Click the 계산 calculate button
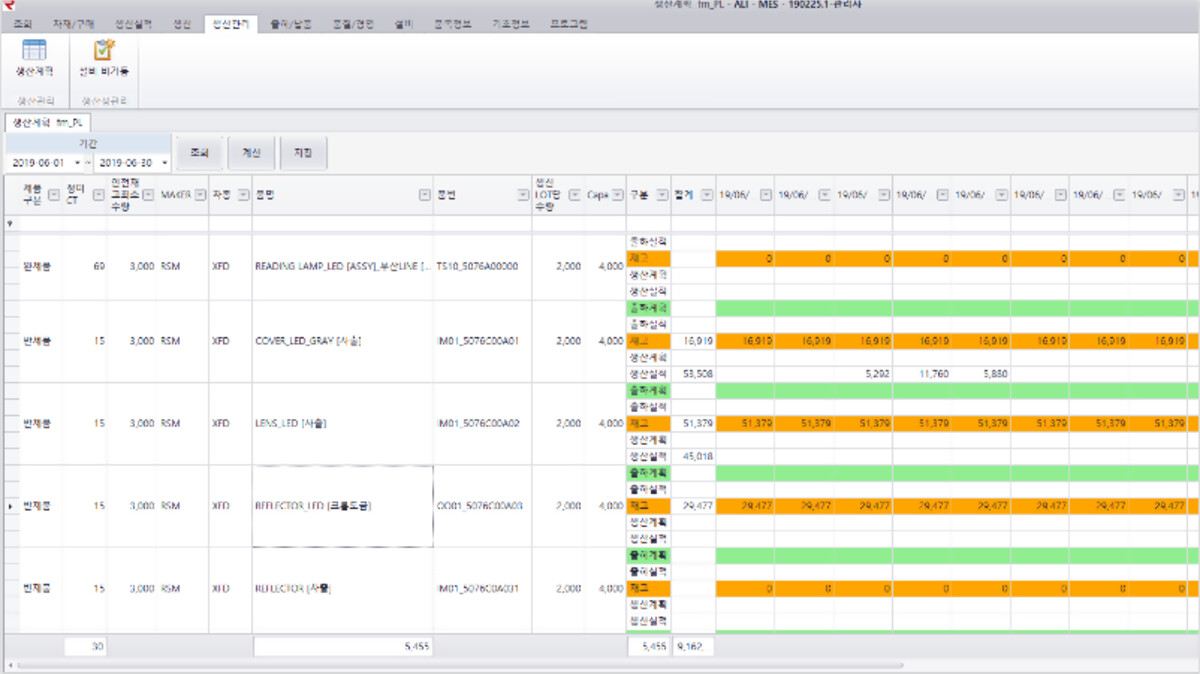 pos(251,153)
